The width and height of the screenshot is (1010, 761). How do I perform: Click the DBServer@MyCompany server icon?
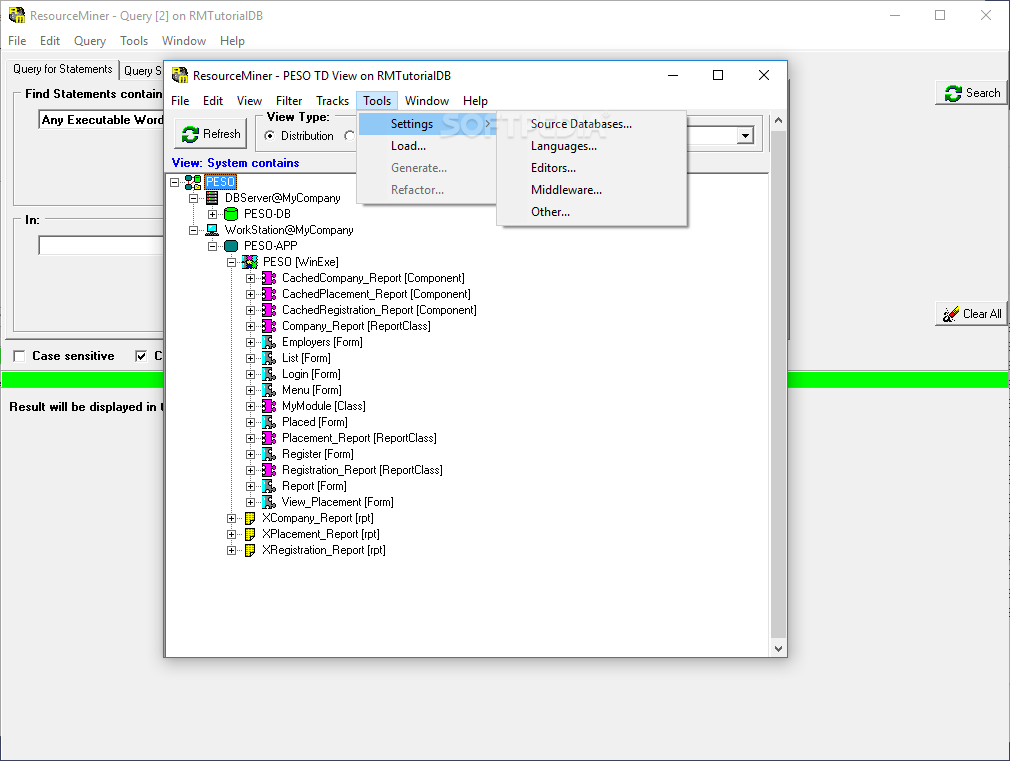[x=212, y=198]
